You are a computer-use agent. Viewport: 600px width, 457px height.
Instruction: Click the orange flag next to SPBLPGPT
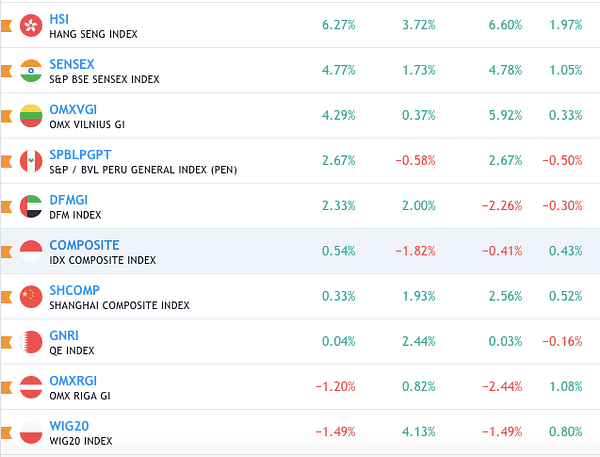(7, 162)
